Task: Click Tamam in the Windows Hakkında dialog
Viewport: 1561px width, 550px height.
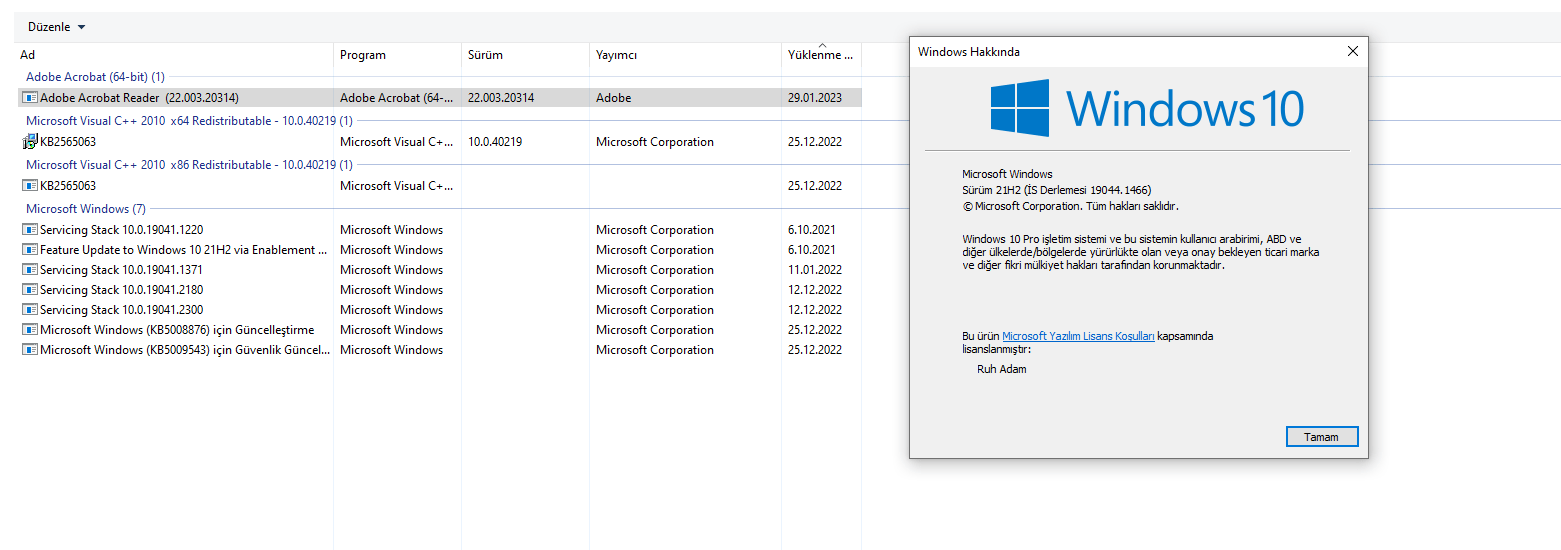Action: coord(1321,437)
